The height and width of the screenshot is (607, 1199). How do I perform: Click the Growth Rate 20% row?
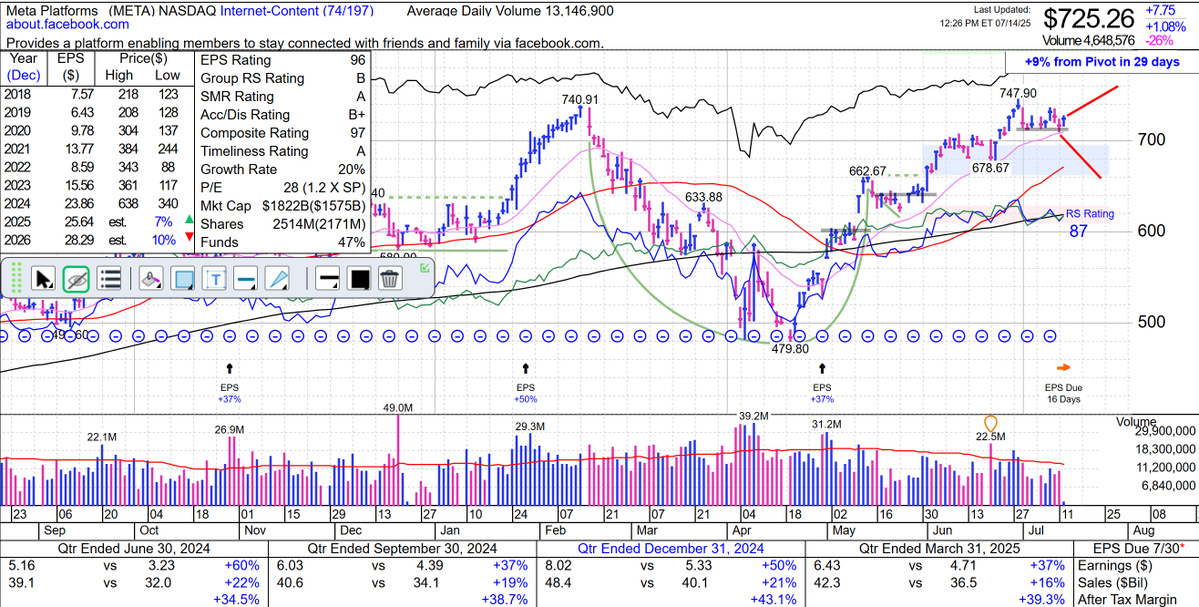(x=283, y=170)
